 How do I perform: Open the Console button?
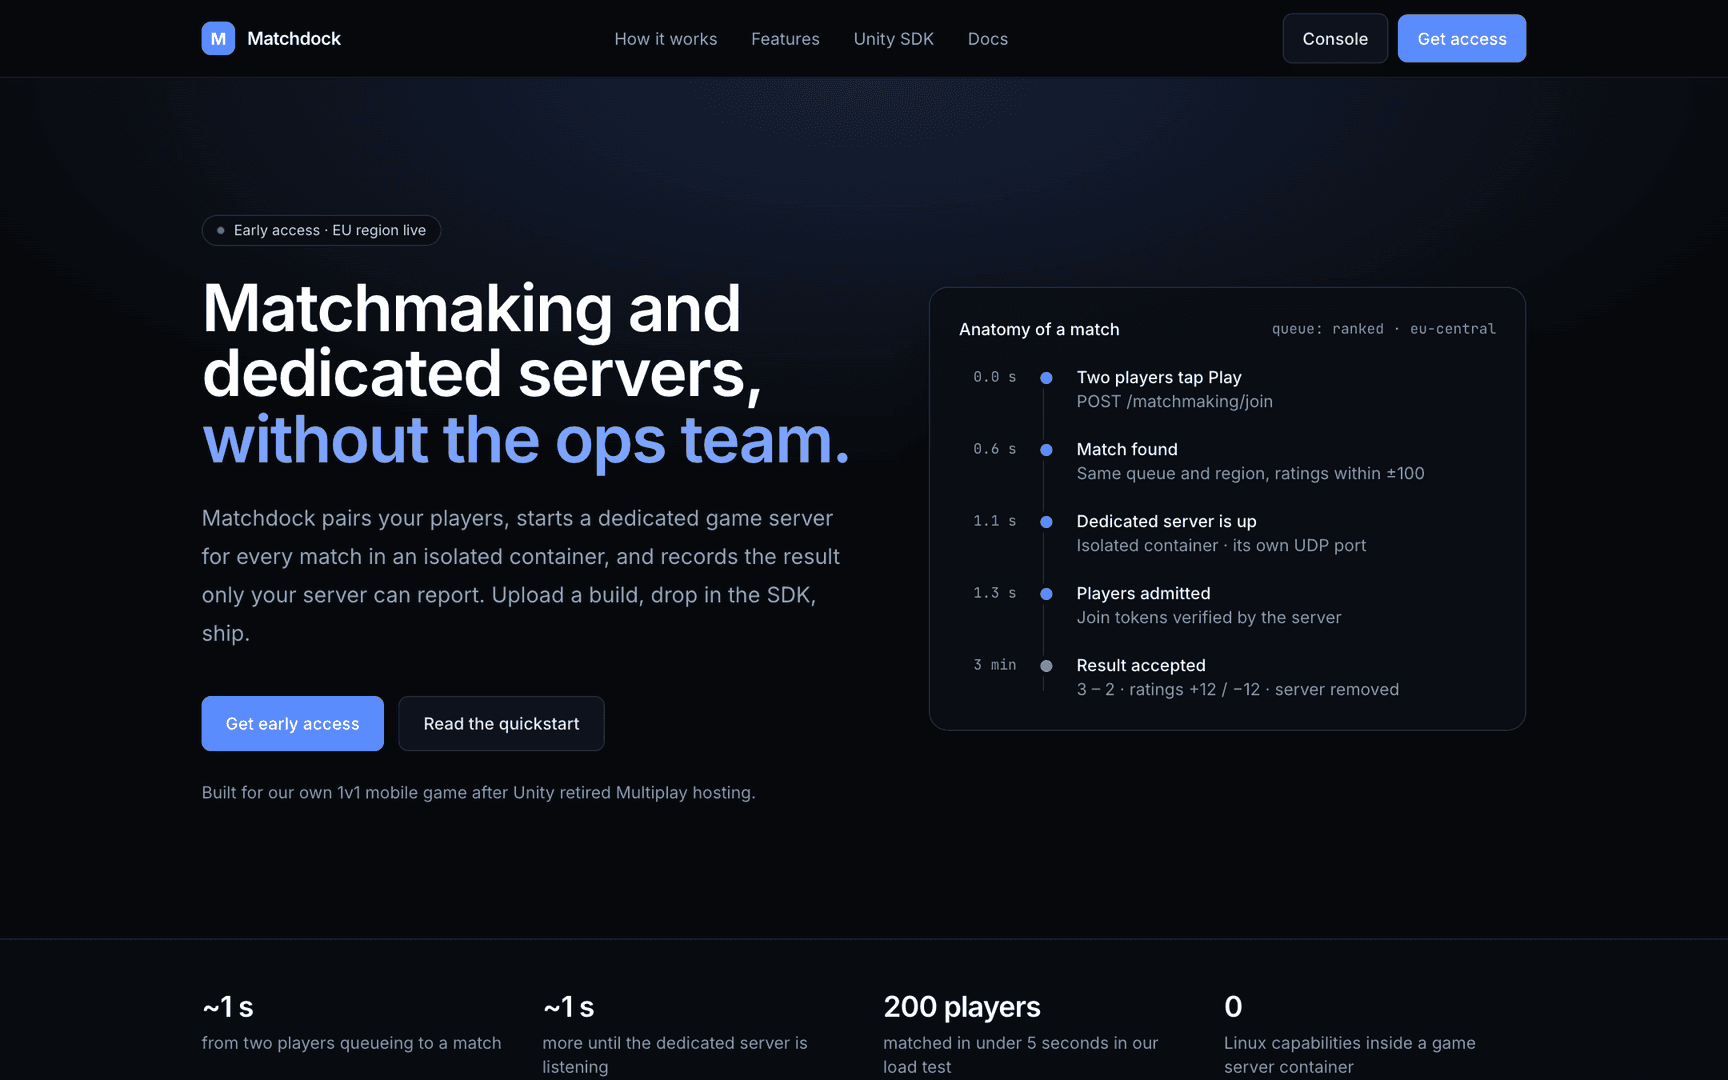(1335, 38)
